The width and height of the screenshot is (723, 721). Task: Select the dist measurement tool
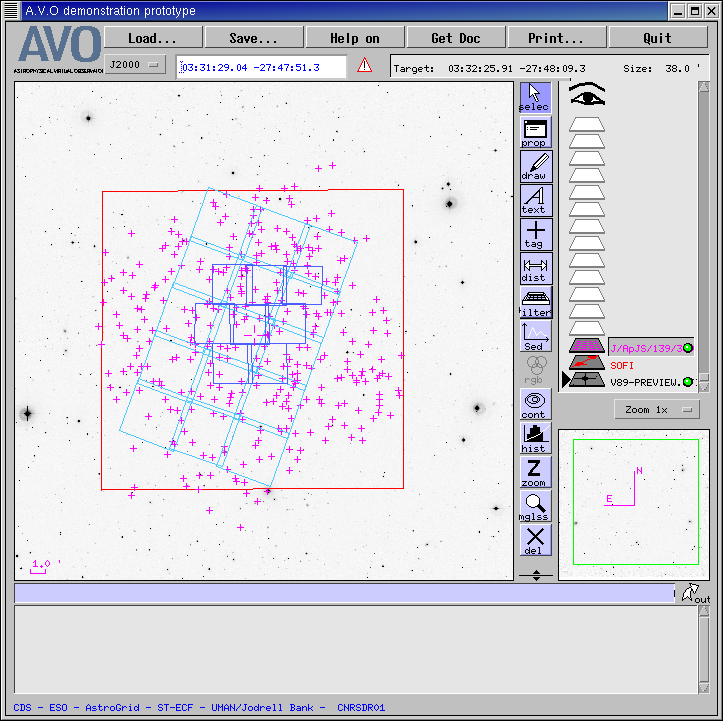(535, 268)
